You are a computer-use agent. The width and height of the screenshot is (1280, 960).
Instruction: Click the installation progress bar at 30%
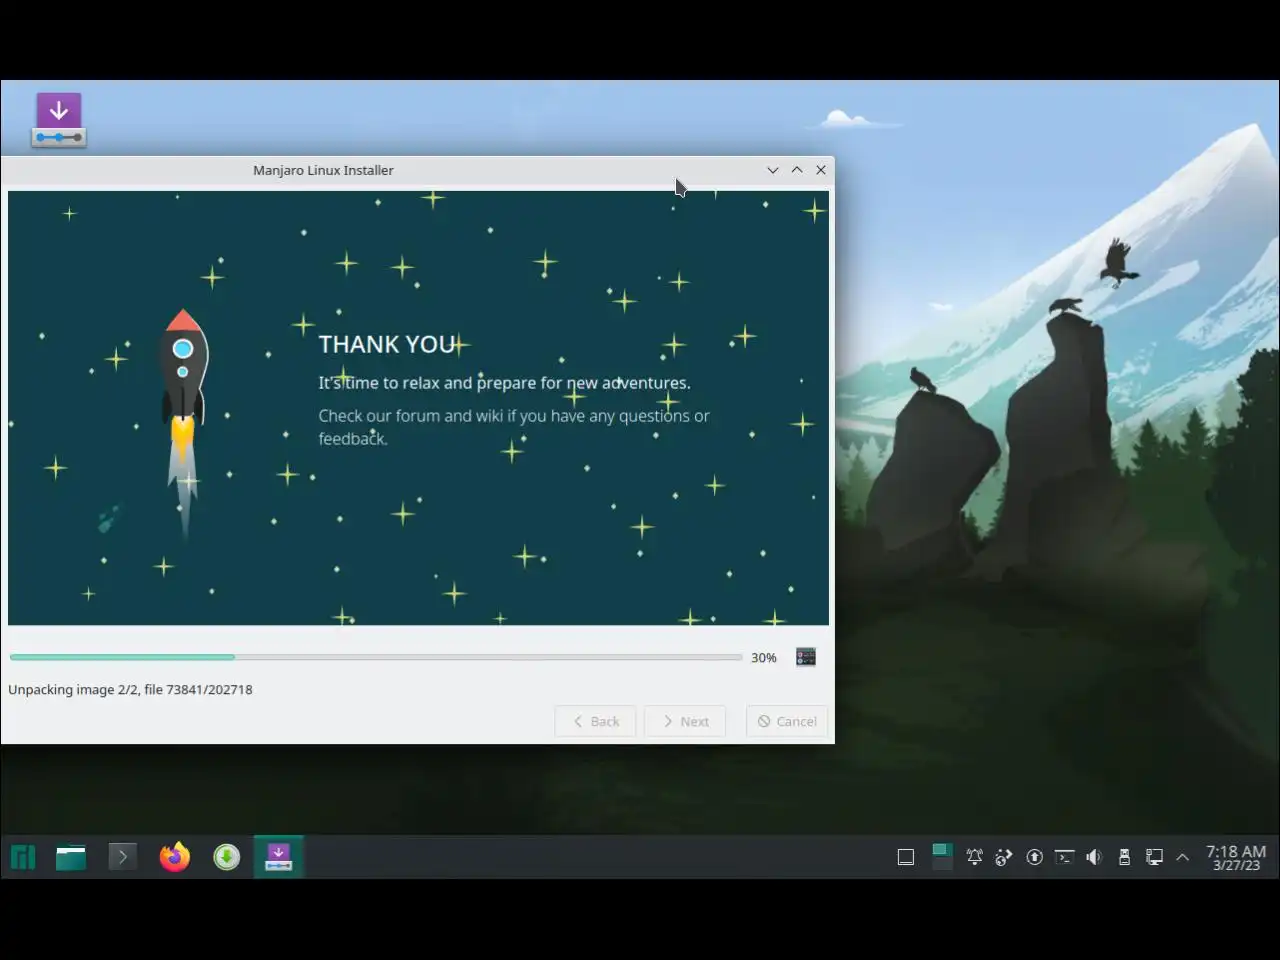pos(376,657)
